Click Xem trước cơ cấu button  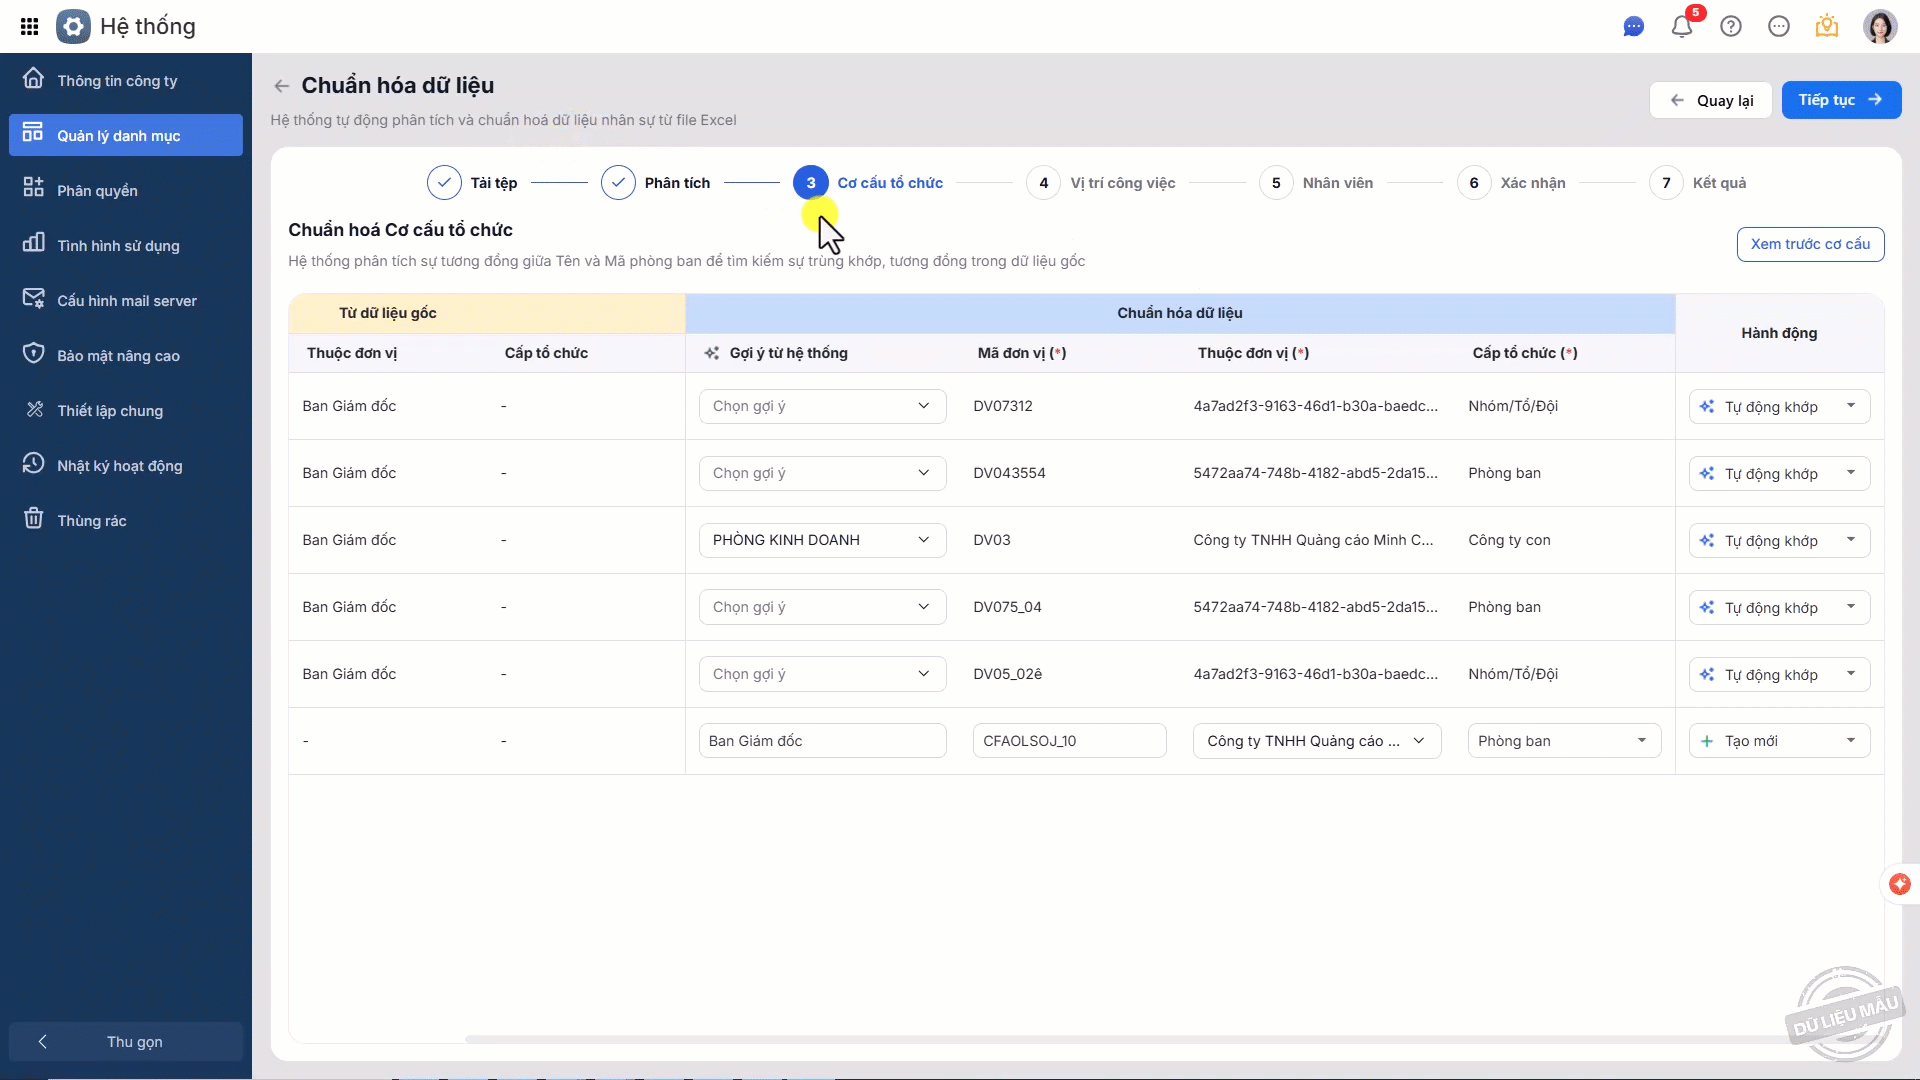point(1809,244)
